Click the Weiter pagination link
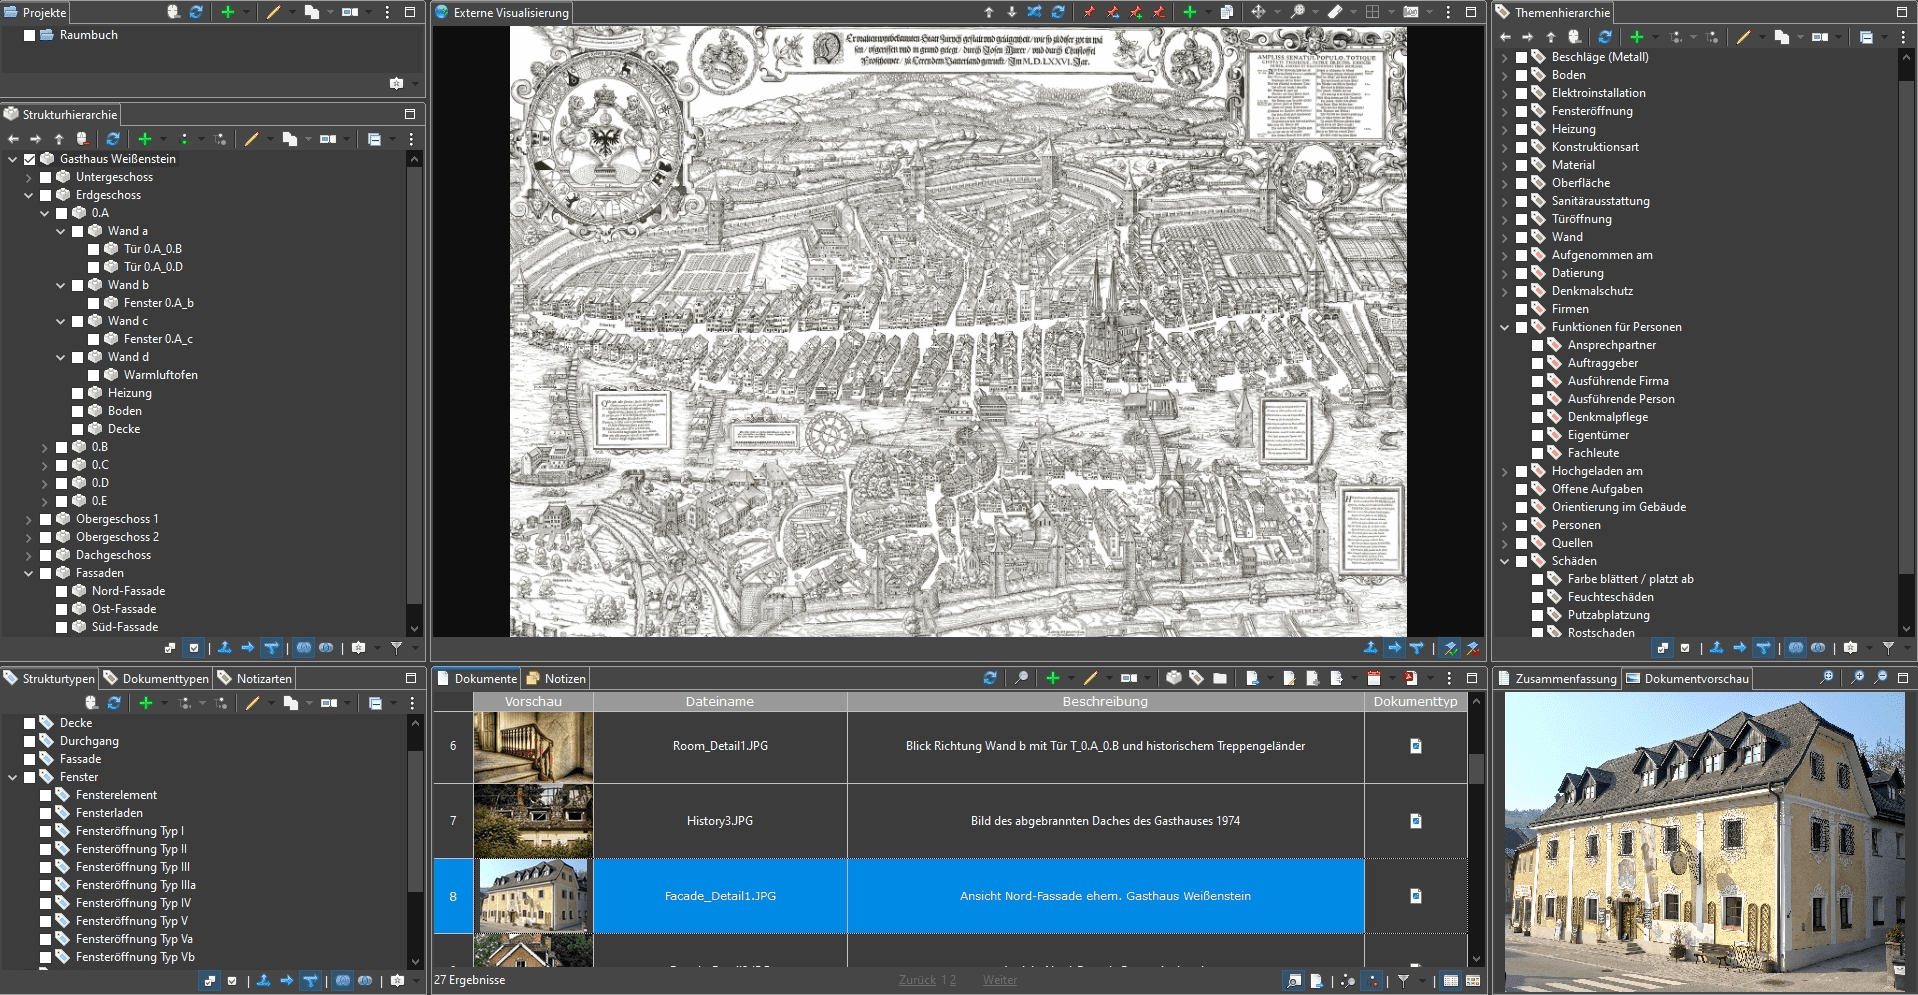This screenshot has width=1918, height=995. 999,980
